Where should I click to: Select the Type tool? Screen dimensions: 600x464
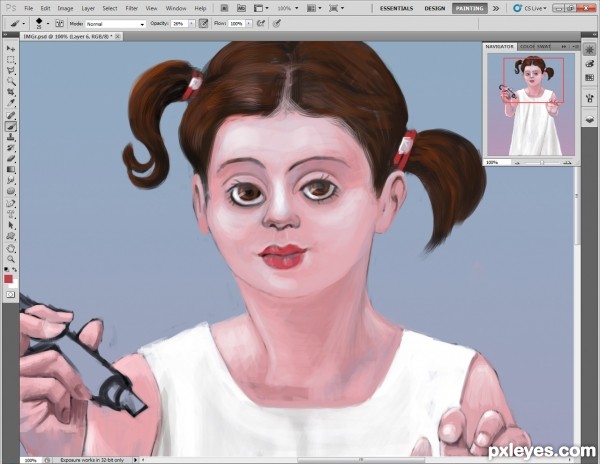coord(11,214)
